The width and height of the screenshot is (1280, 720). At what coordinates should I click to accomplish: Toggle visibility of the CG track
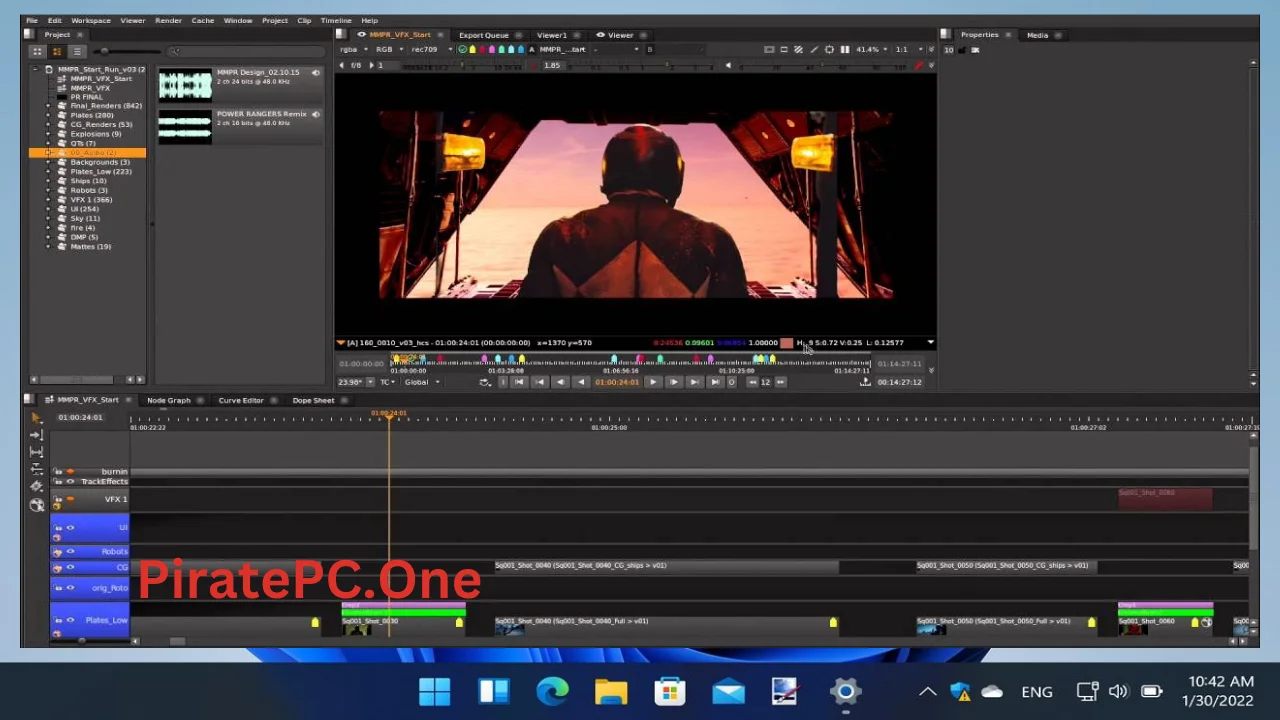coord(70,567)
